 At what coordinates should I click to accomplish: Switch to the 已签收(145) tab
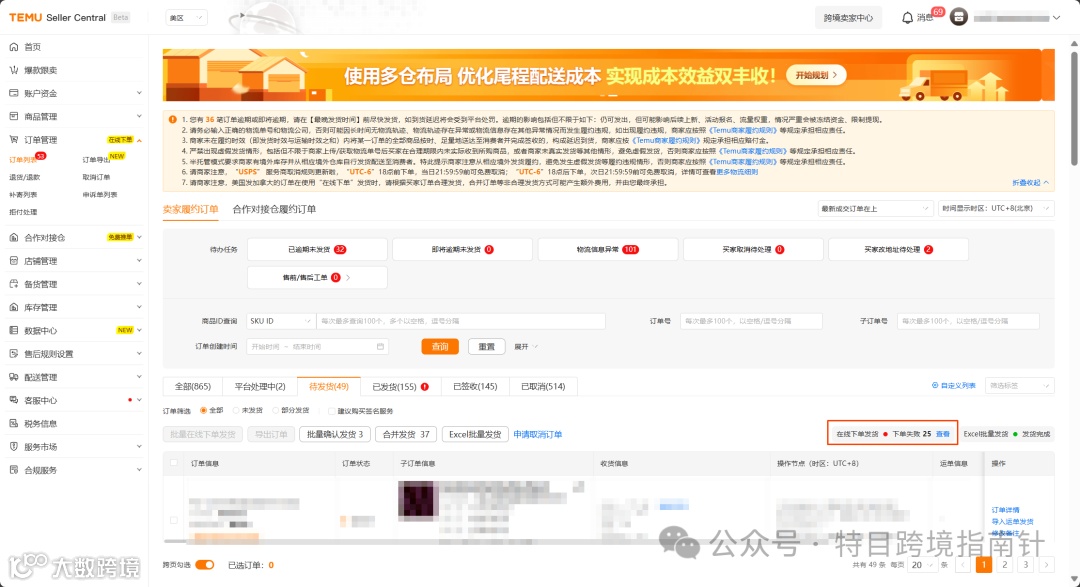coord(475,387)
